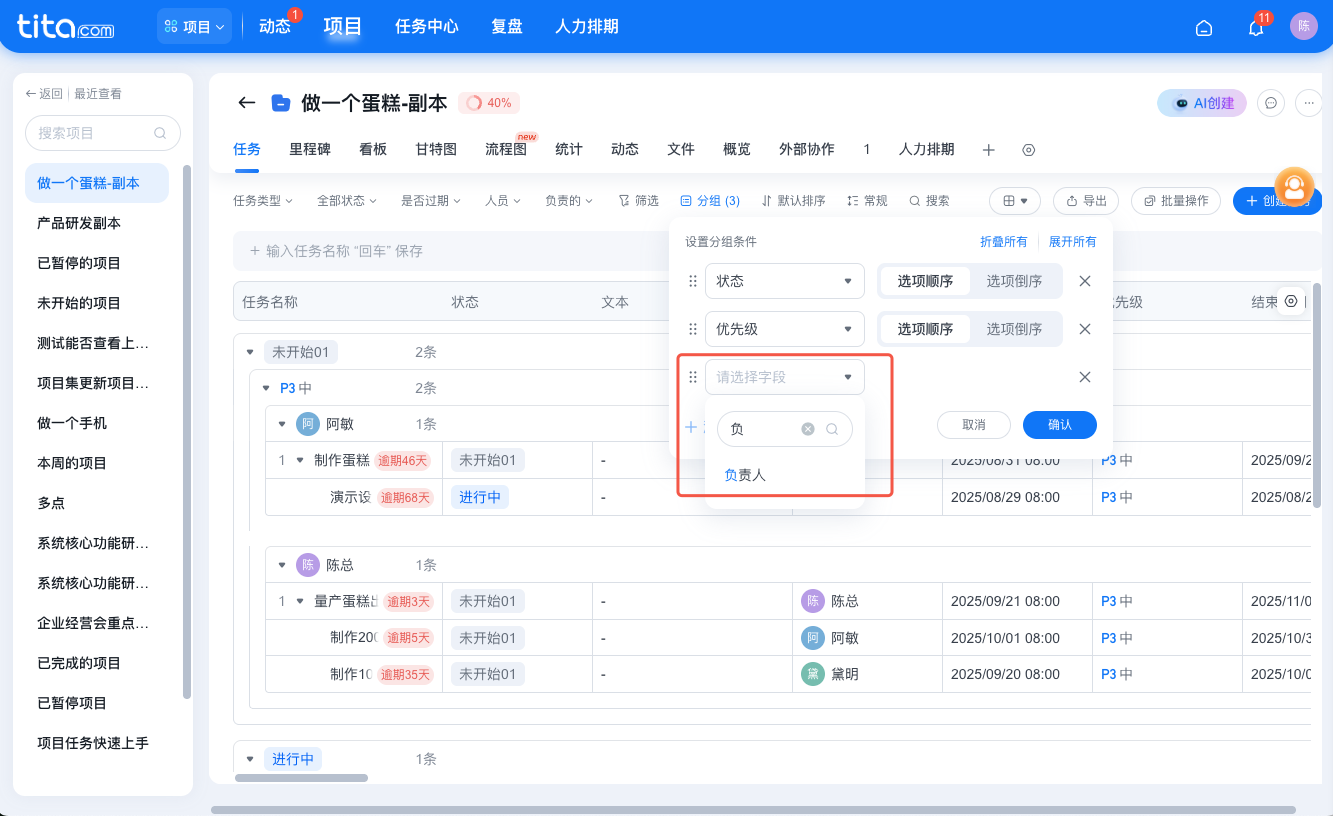Open 批量操作 batch operations

click(1176, 200)
